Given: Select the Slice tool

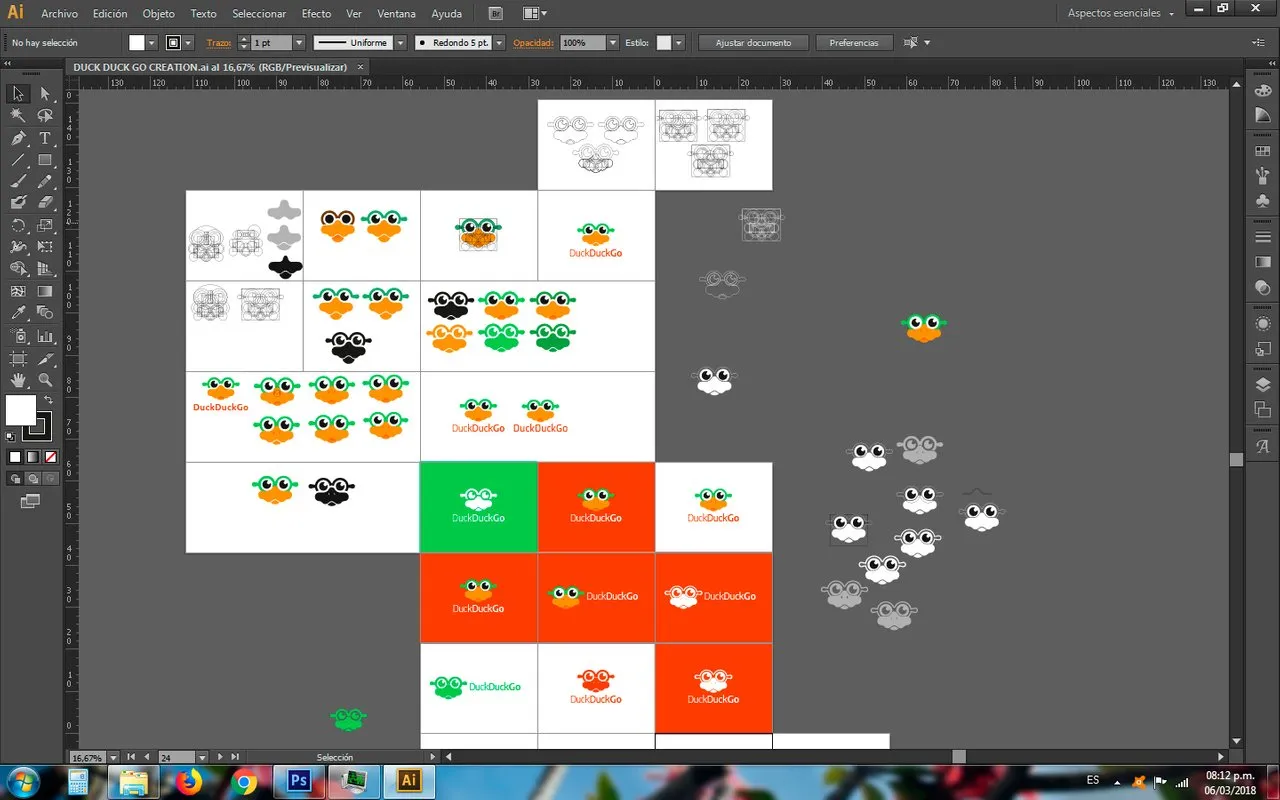Looking at the screenshot, I should point(45,358).
